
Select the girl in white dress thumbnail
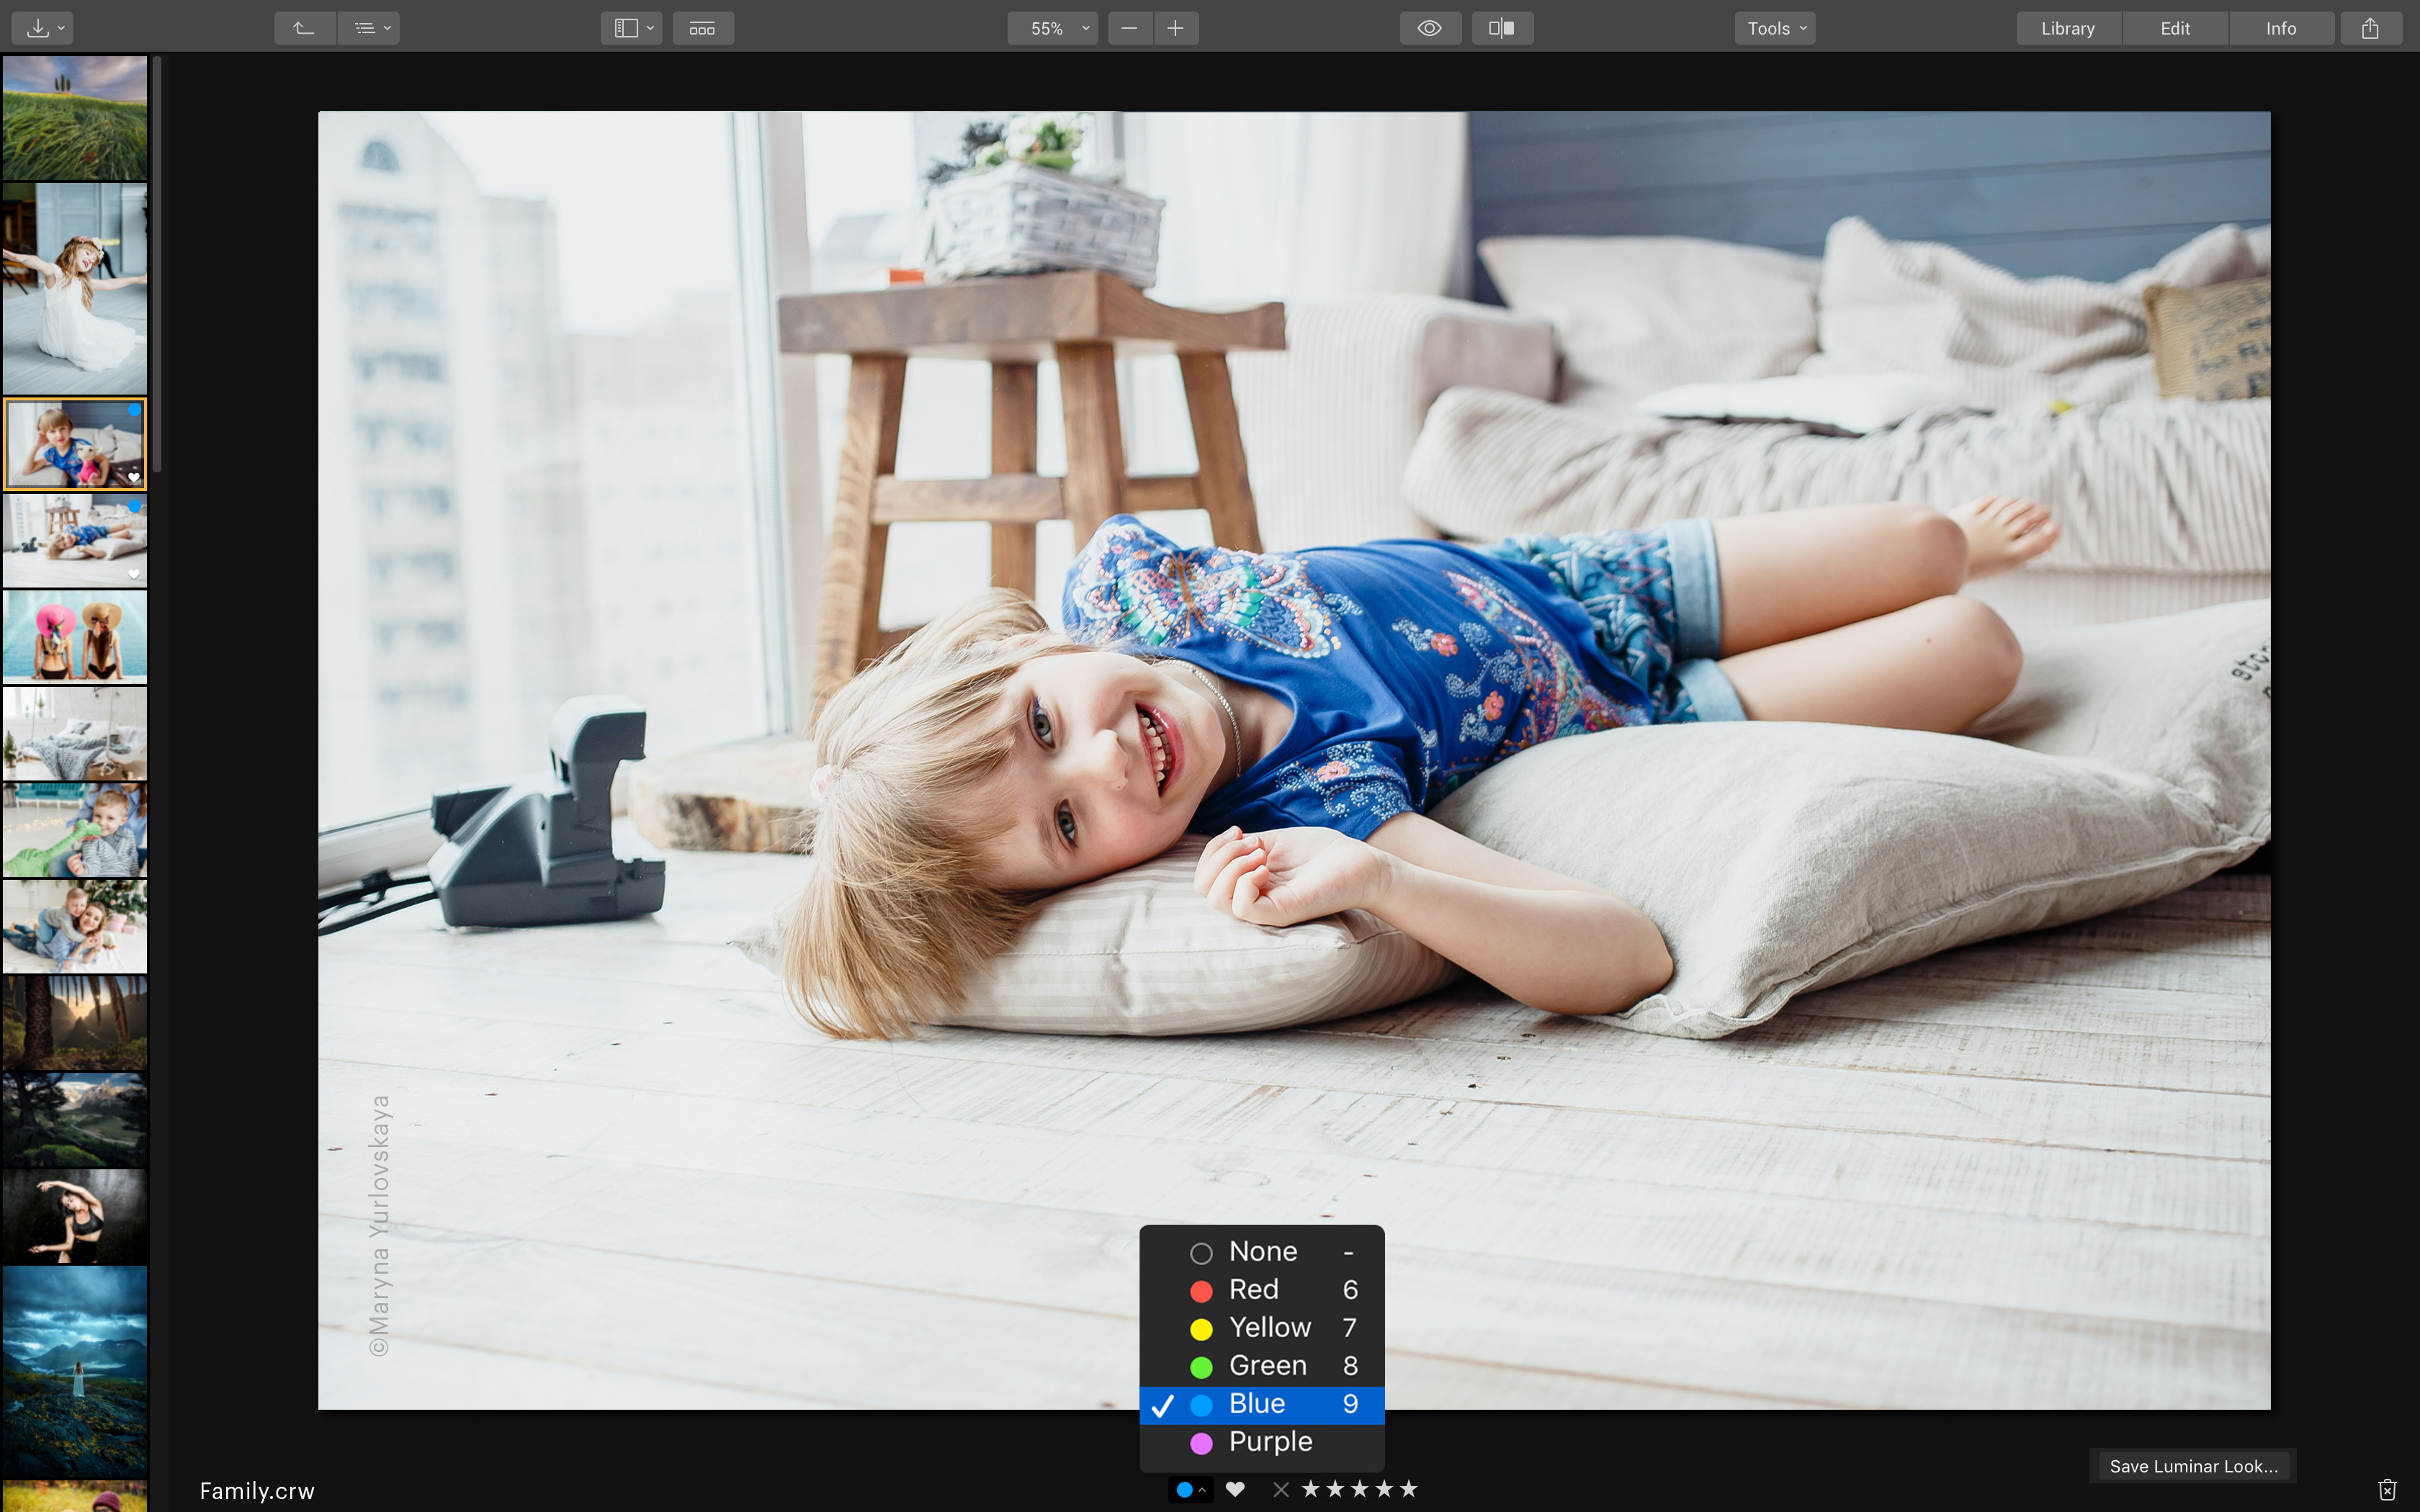pyautogui.click(x=75, y=288)
